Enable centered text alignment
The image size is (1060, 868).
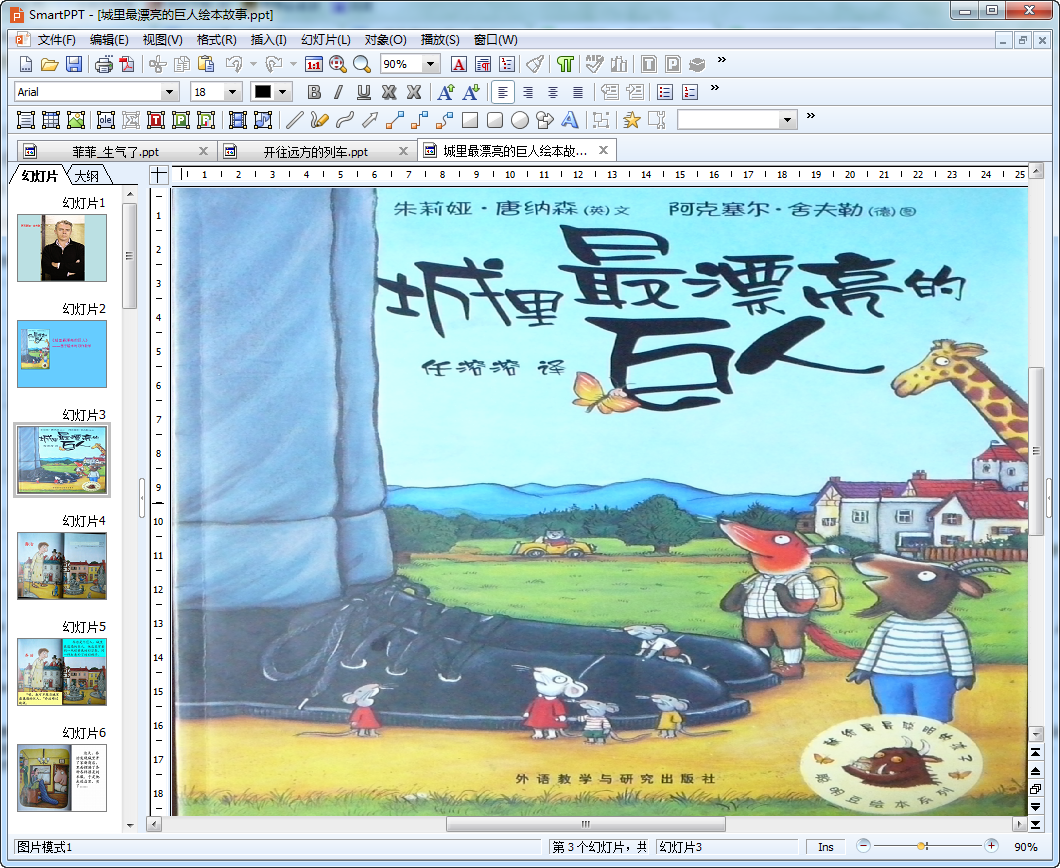point(553,92)
